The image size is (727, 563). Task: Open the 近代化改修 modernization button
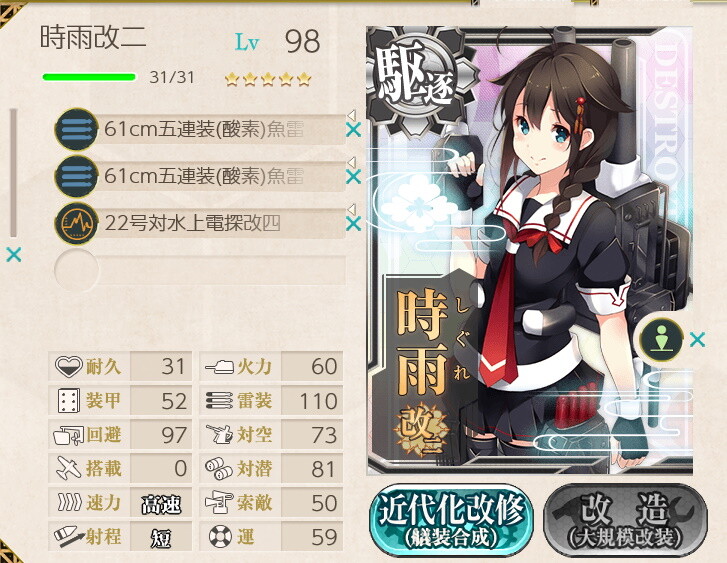[452, 520]
